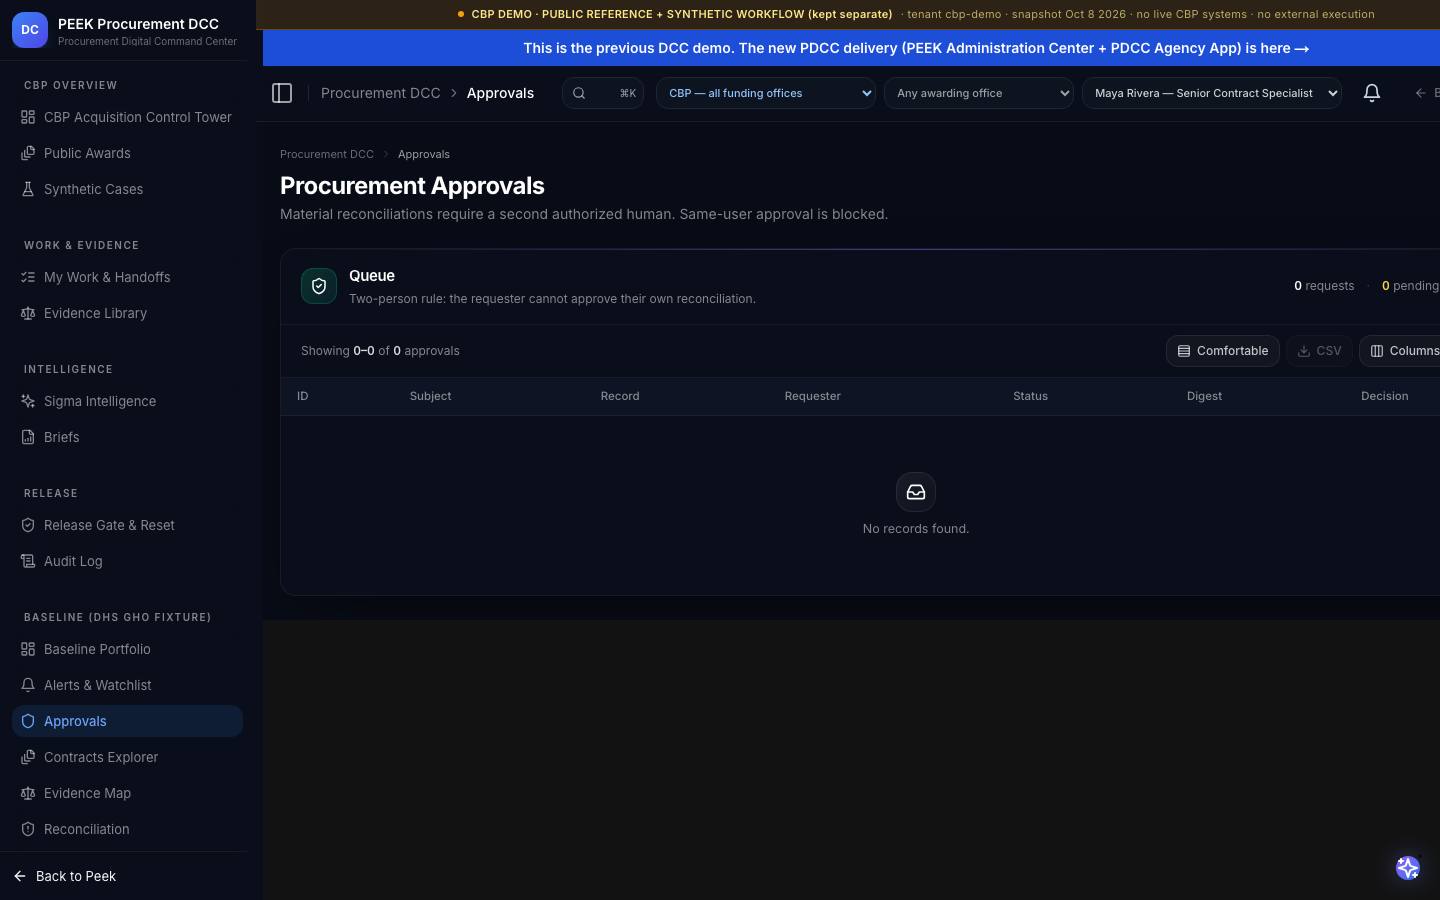
Task: Click the 0 requests counter
Action: (1324, 286)
